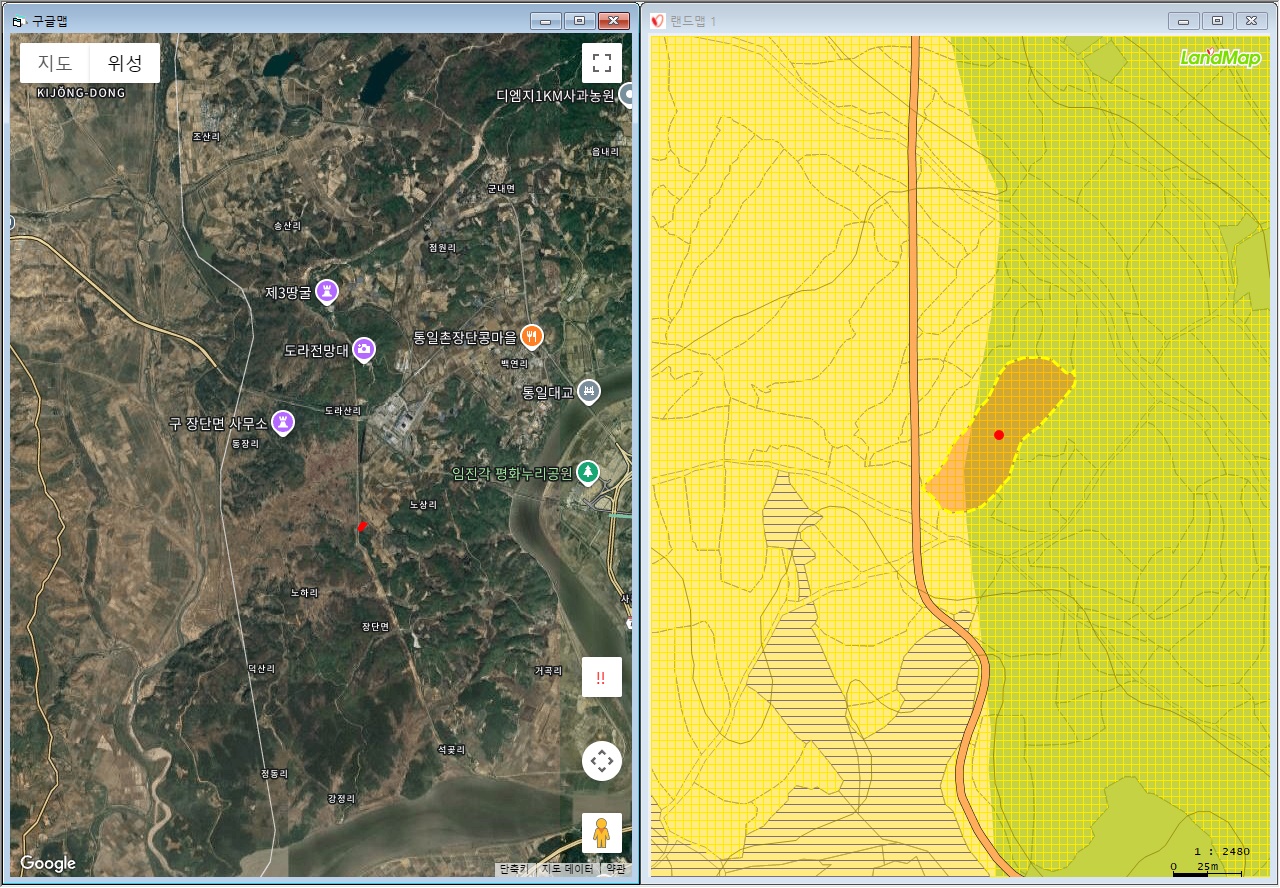Open the map camera pan controls

[x=602, y=762]
